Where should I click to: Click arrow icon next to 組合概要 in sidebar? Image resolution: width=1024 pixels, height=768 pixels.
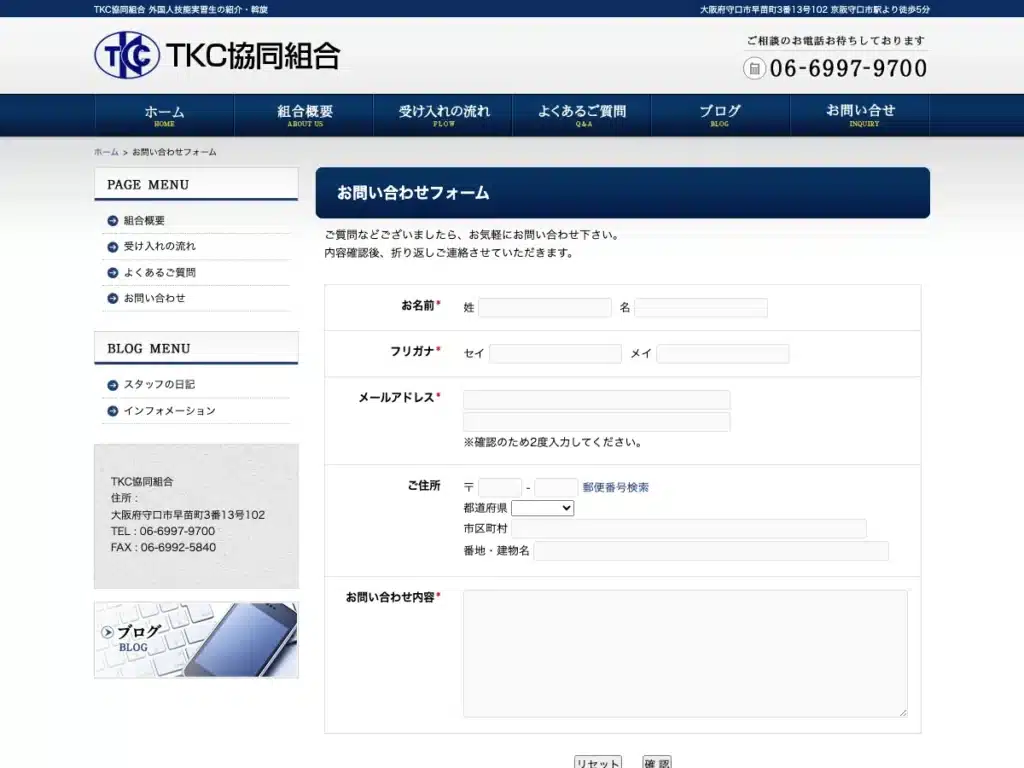(112, 221)
